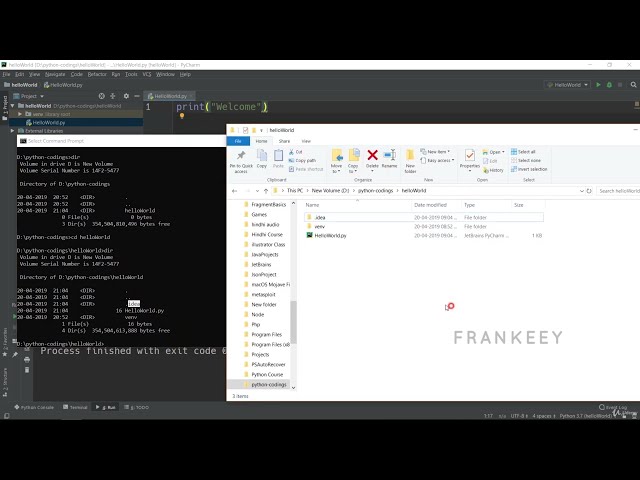This screenshot has width=640, height=480.
Task: Open the Refactor menu in PyCharm
Action: coord(97,74)
